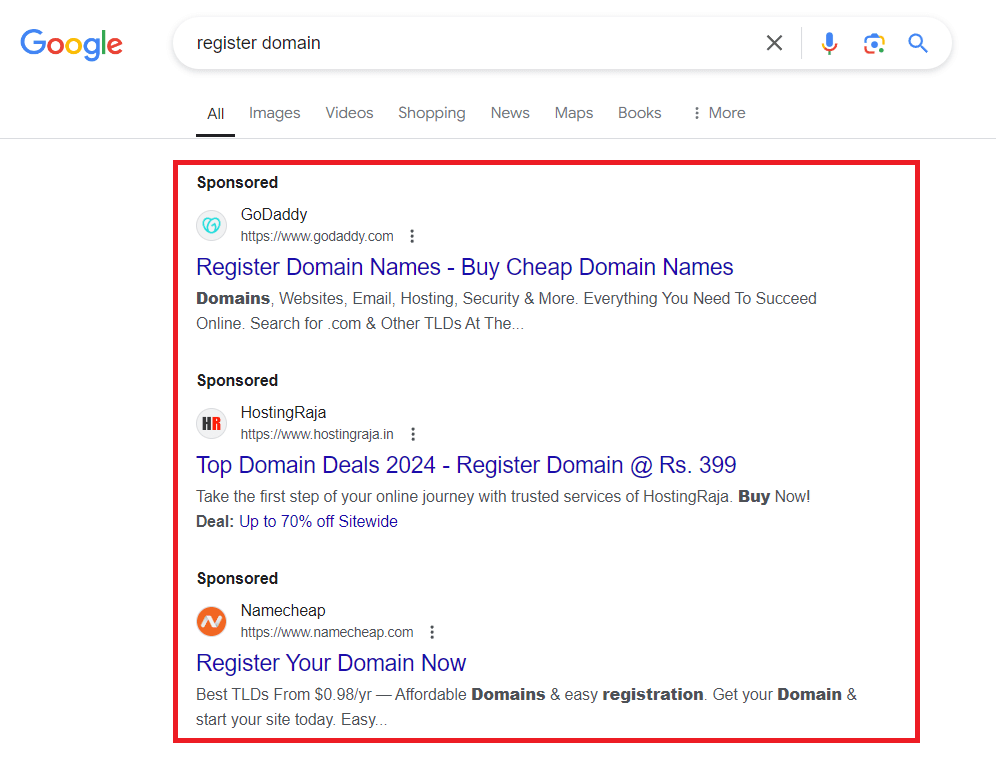Click the Namecheap 'Best TLDs From $0.98/yr' description

click(x=527, y=707)
